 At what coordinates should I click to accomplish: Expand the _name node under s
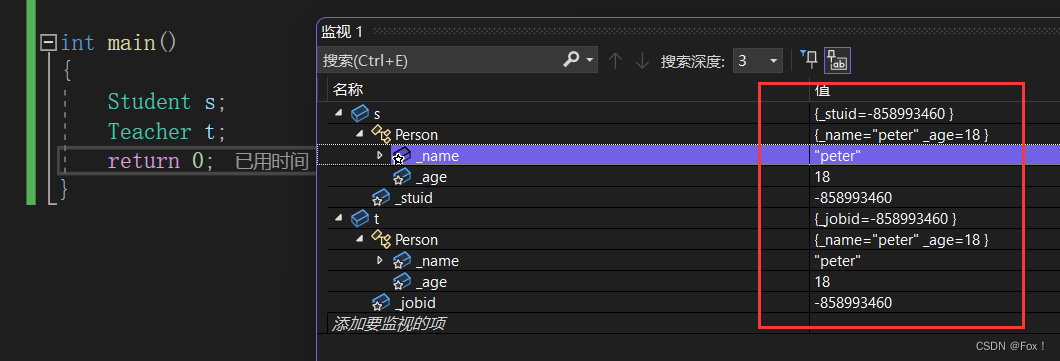coord(380,155)
